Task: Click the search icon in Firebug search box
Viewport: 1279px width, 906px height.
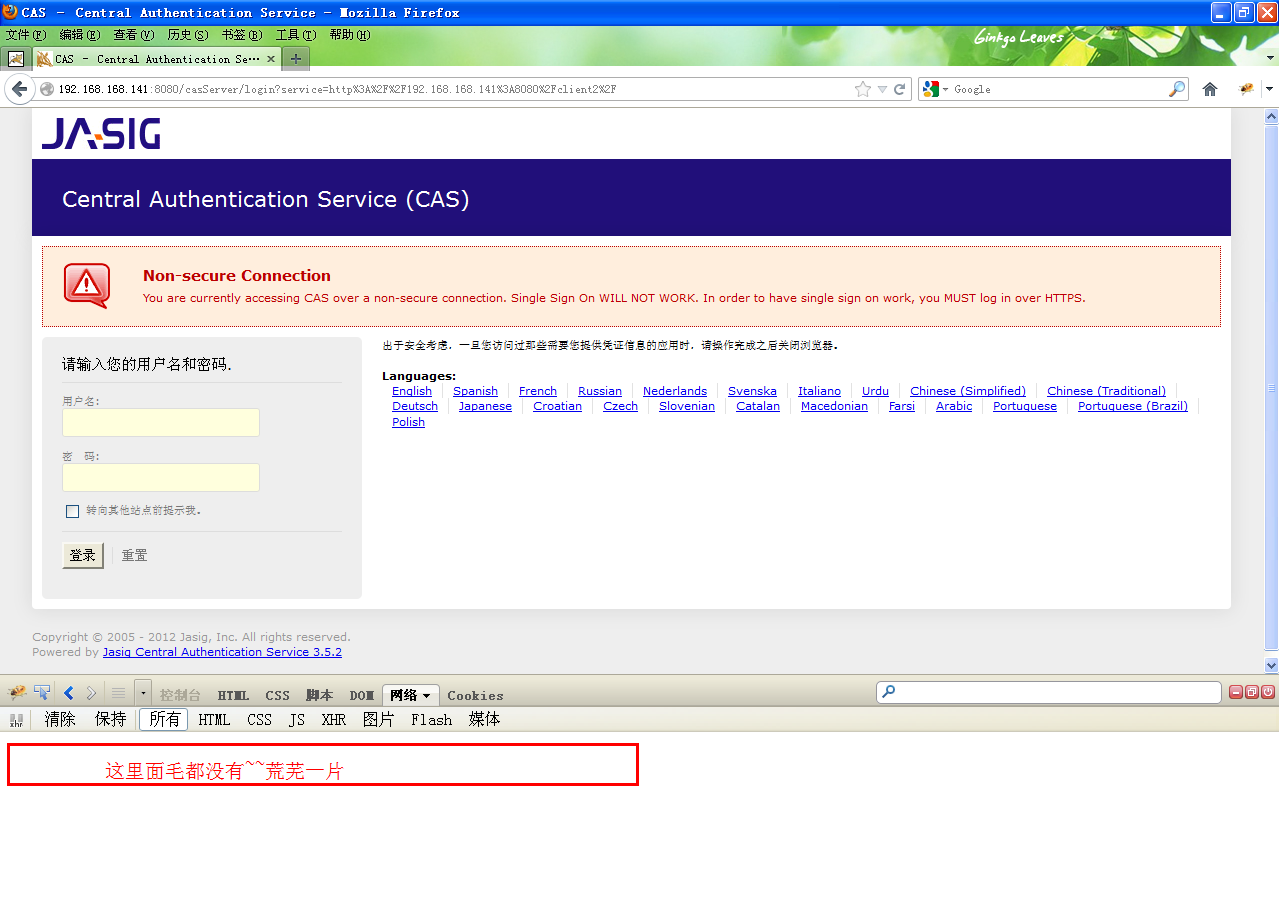Action: click(x=889, y=692)
